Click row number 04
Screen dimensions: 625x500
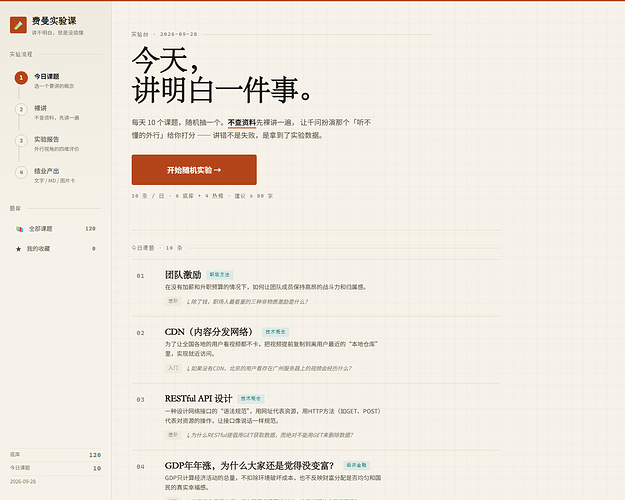(140, 467)
